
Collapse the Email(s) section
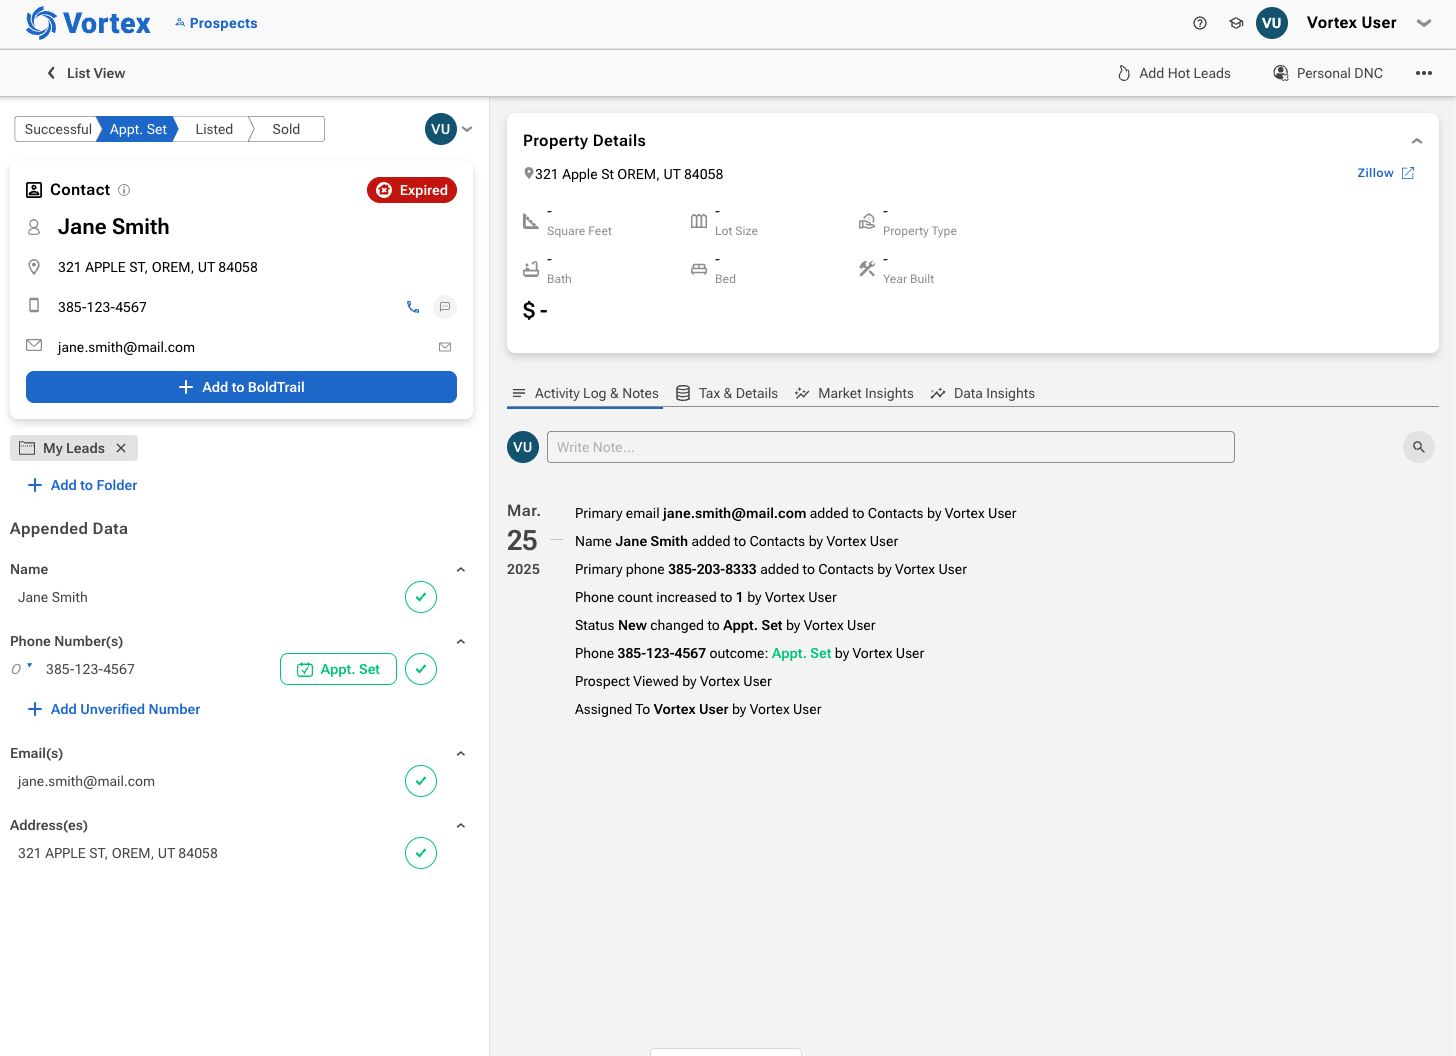461,753
